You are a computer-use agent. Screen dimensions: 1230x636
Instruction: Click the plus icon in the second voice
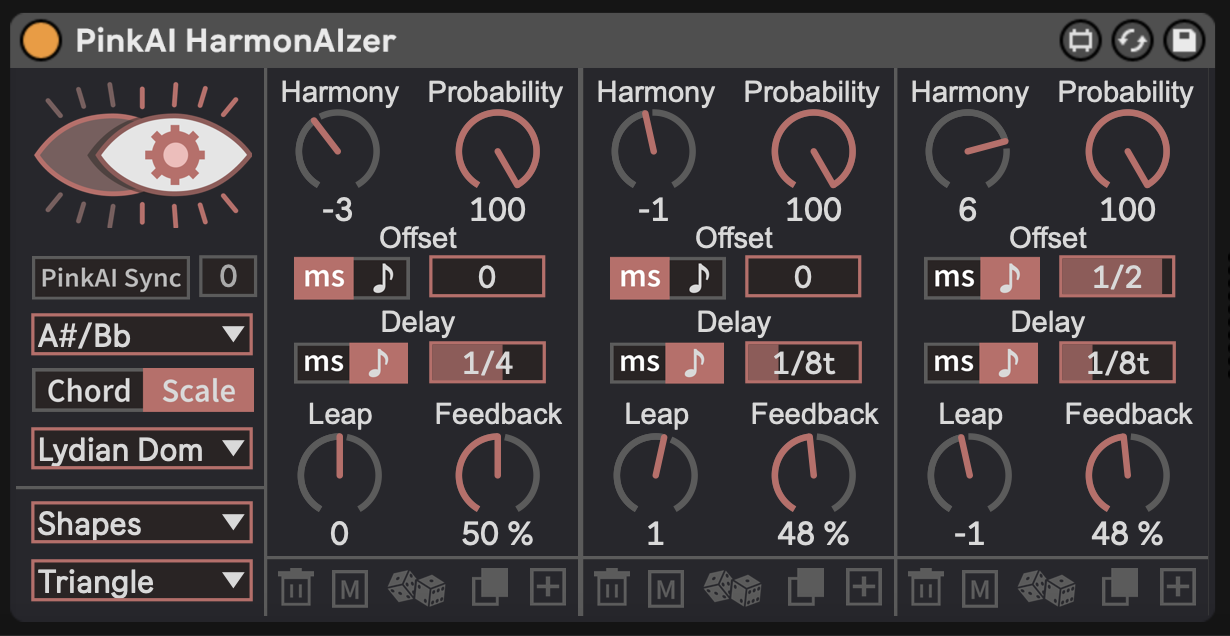862,587
